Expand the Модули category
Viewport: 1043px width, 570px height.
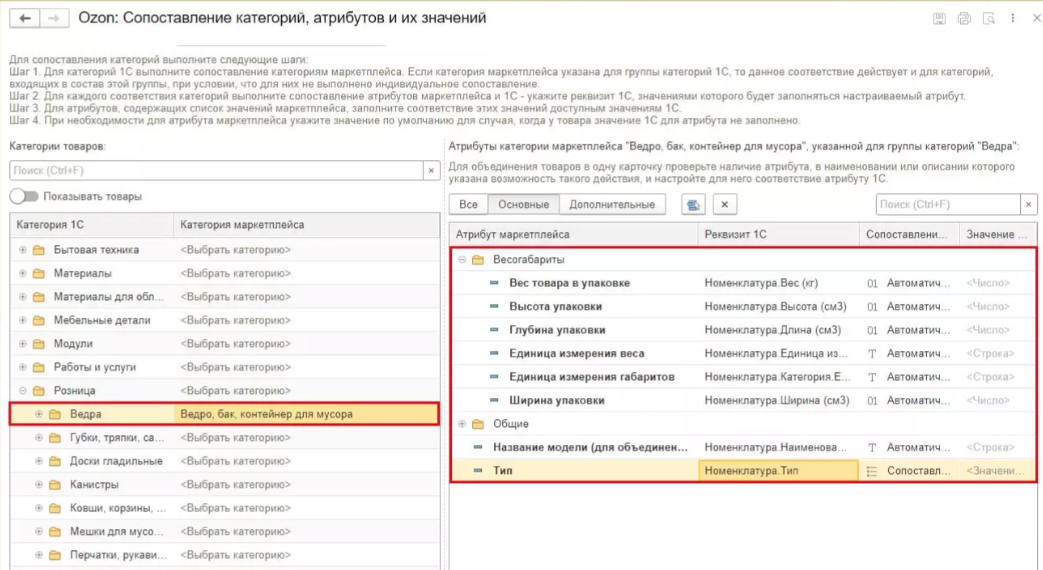tap(23, 344)
